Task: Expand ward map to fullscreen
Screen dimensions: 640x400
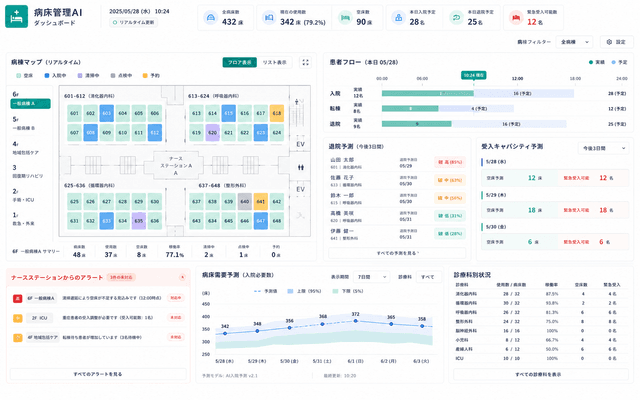Action: pyautogui.click(x=305, y=62)
